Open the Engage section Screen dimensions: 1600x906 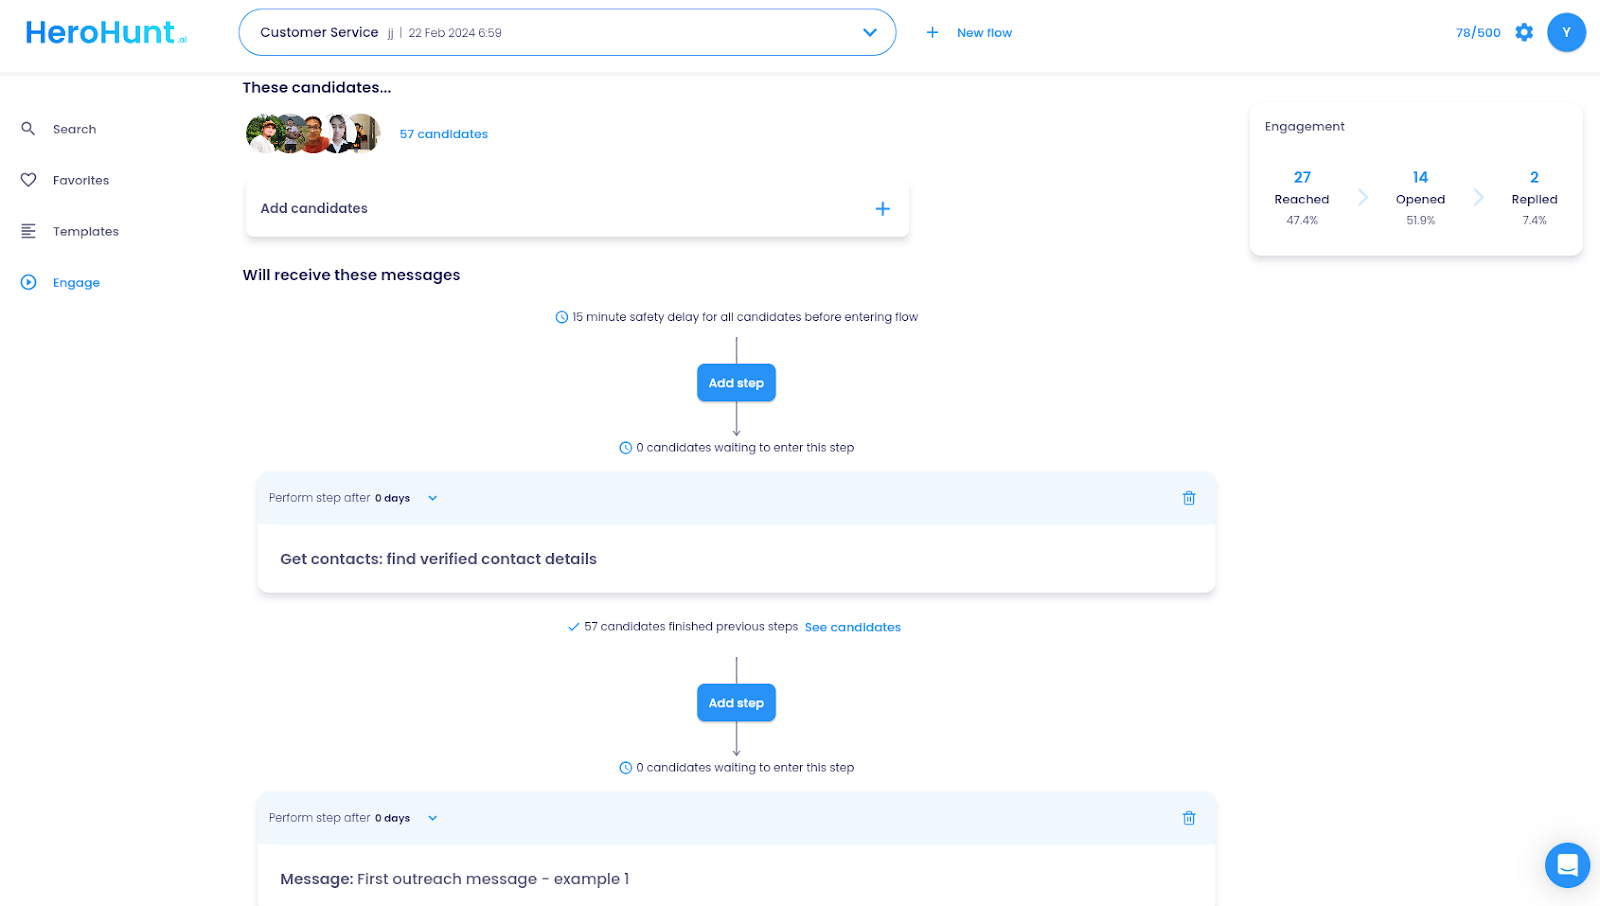click(76, 283)
